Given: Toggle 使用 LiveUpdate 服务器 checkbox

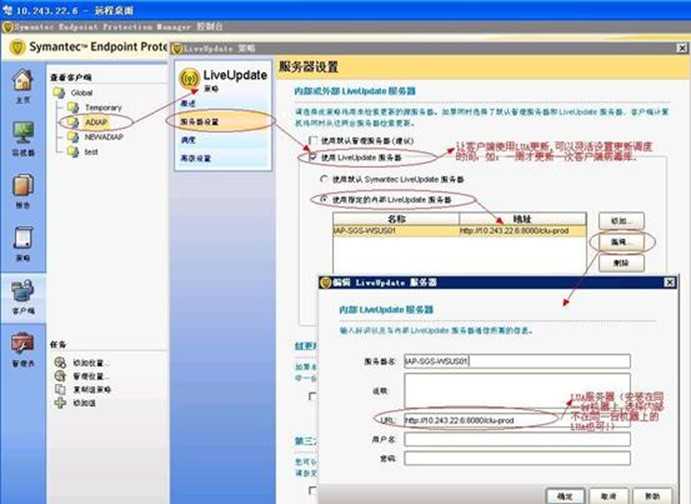Looking at the screenshot, I should pyautogui.click(x=313, y=157).
